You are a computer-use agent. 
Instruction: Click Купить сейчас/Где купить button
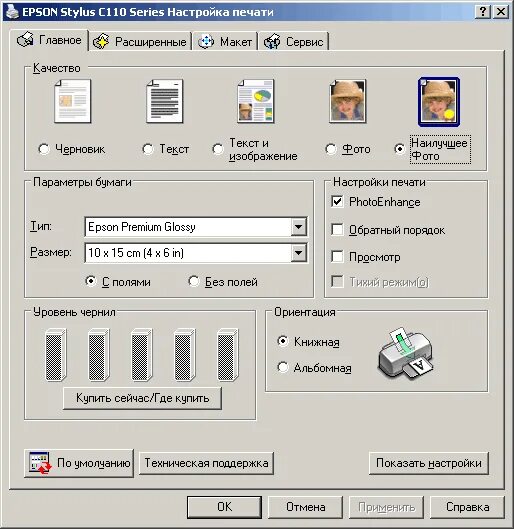[142, 398]
